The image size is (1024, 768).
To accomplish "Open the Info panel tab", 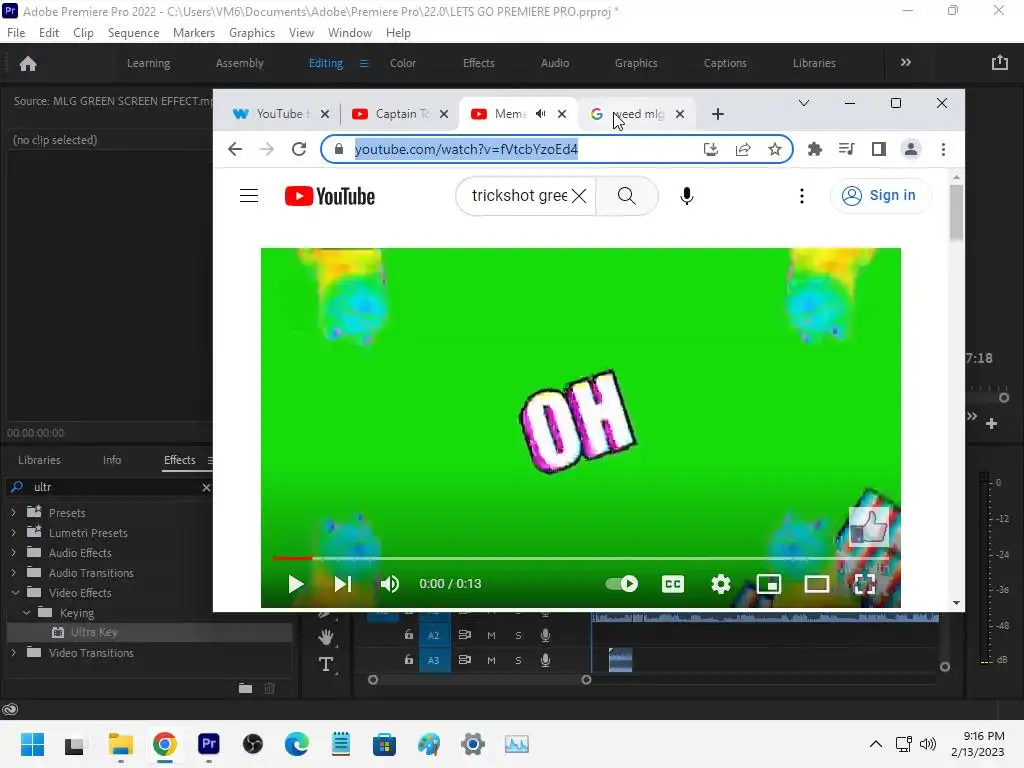I will [x=112, y=460].
